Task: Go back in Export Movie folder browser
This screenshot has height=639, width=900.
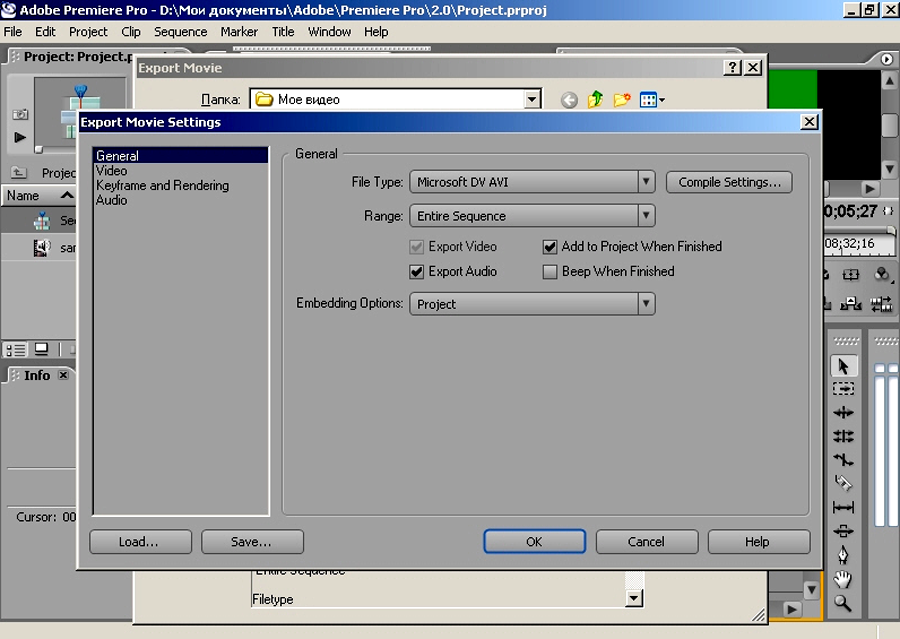Action: 569,100
